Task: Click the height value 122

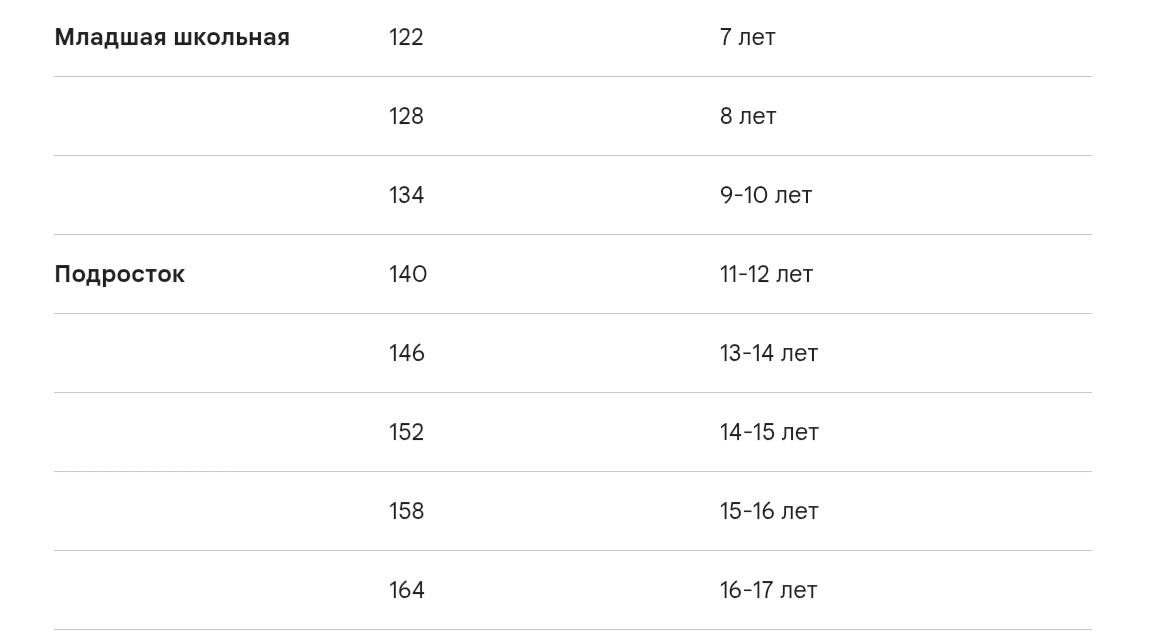Action: coord(407,37)
